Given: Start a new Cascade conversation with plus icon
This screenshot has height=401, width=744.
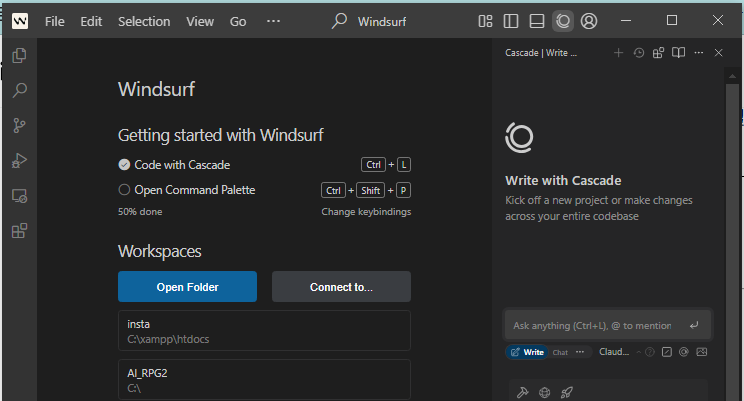Looking at the screenshot, I should [x=618, y=53].
